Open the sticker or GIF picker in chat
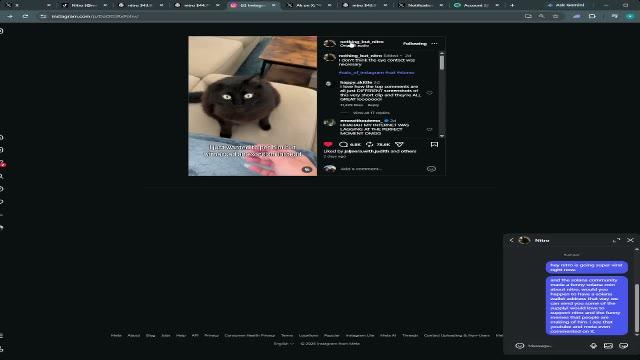 click(624, 346)
